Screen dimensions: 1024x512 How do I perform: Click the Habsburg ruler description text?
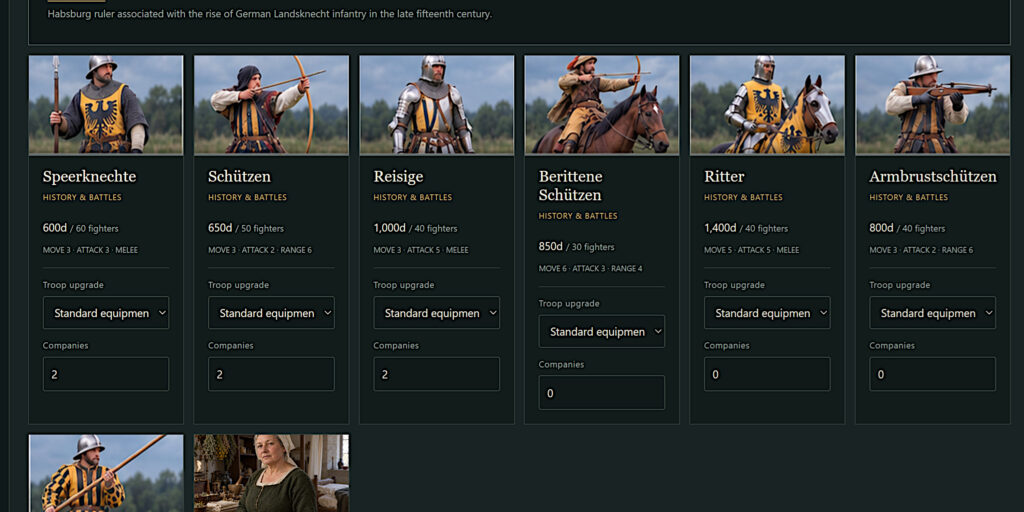click(270, 14)
